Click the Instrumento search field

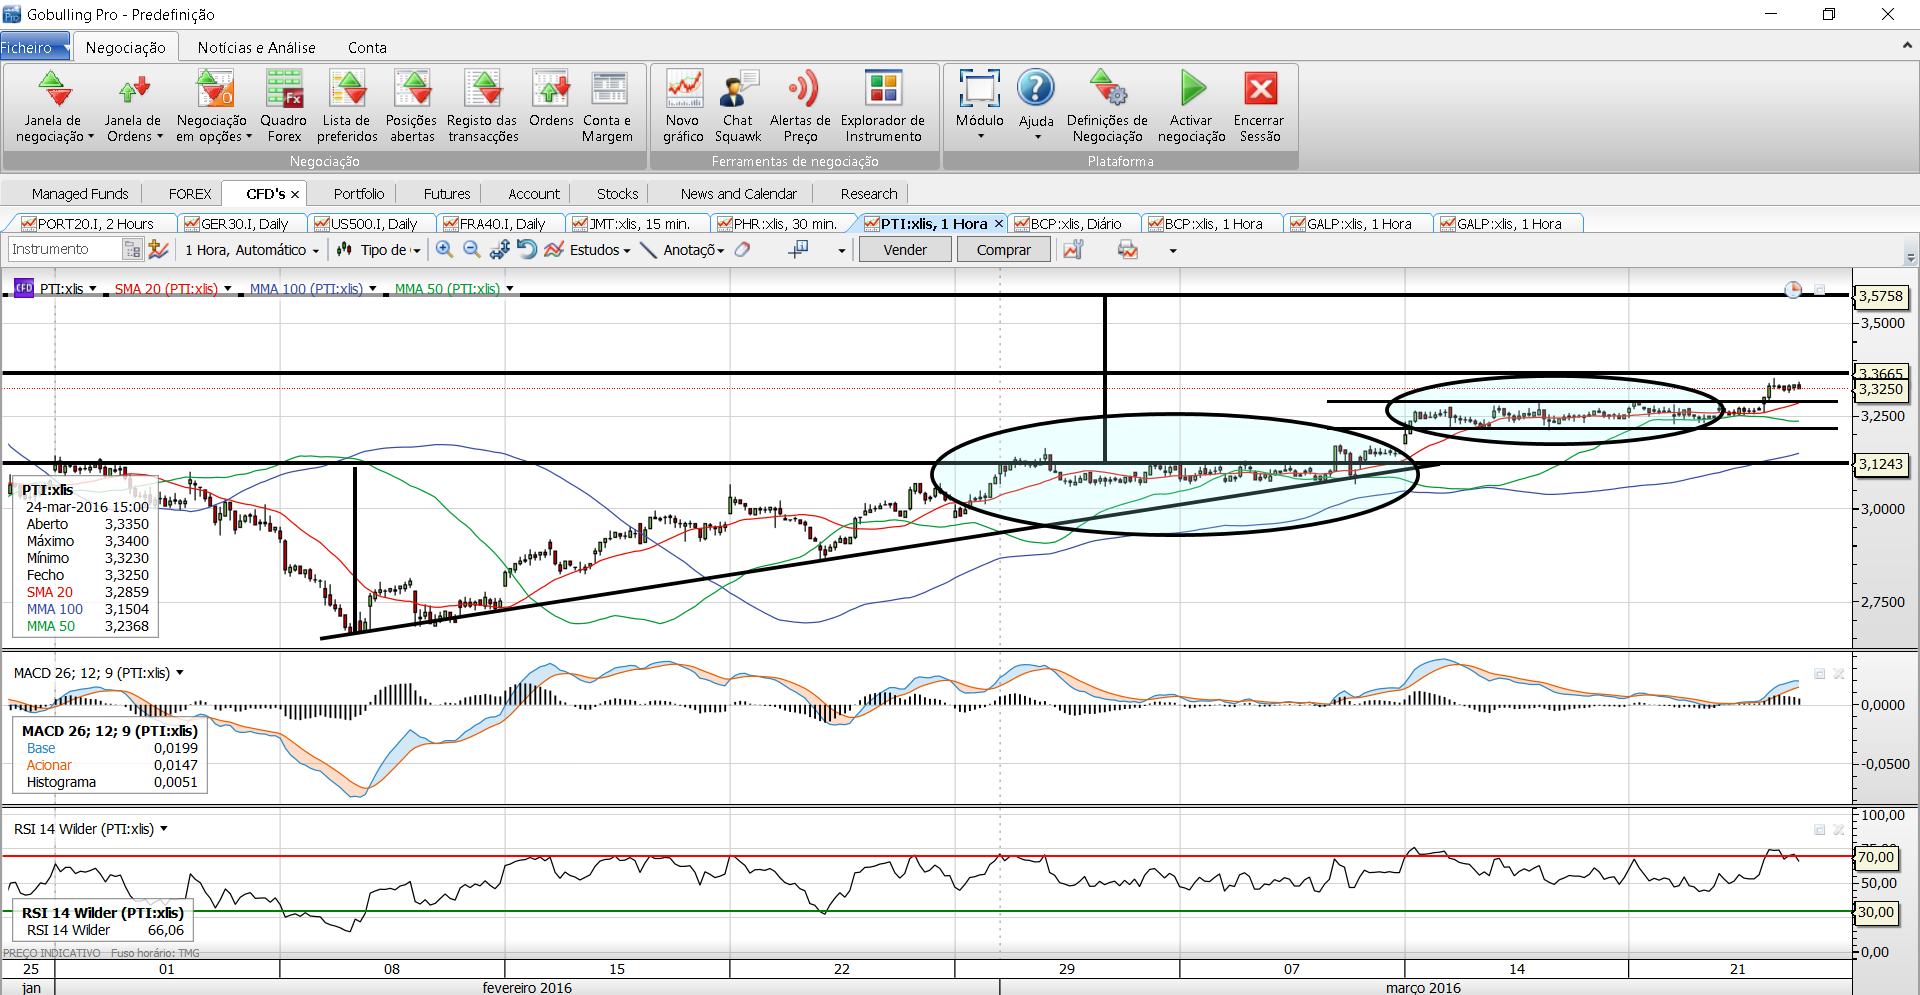65,250
